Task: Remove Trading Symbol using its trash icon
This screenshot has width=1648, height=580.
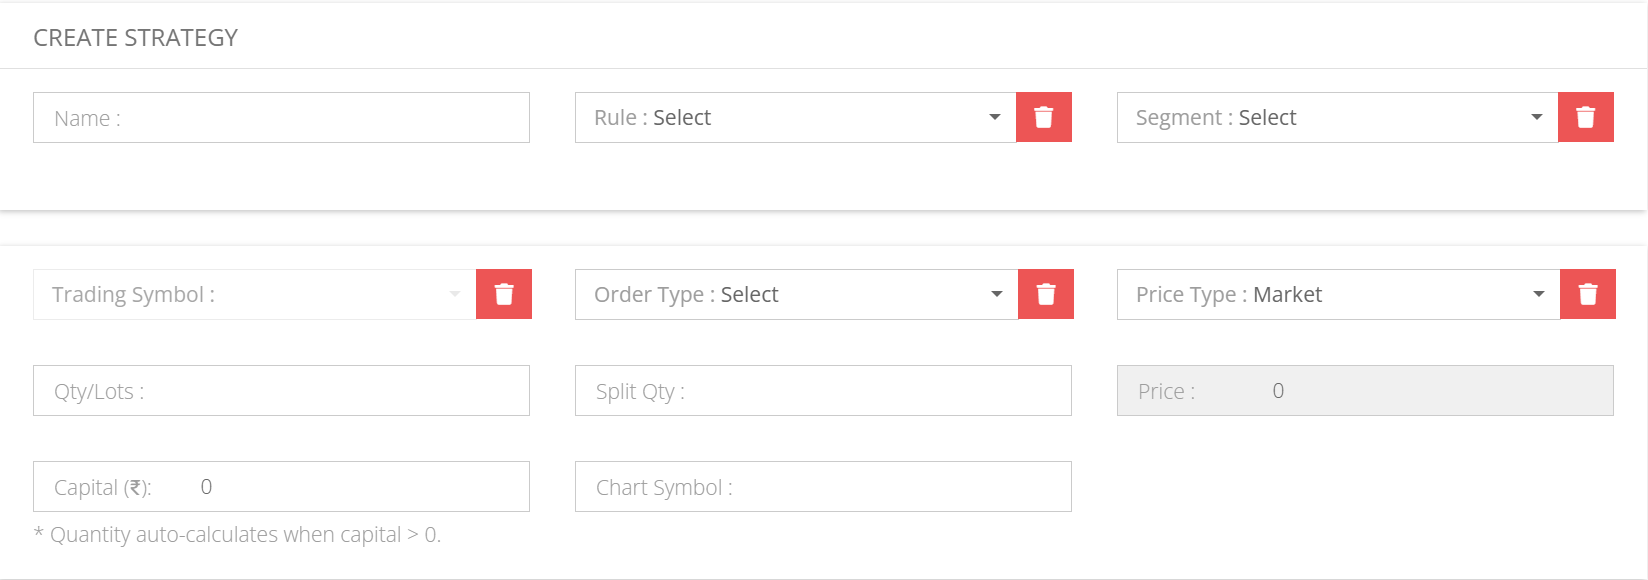Action: (503, 294)
